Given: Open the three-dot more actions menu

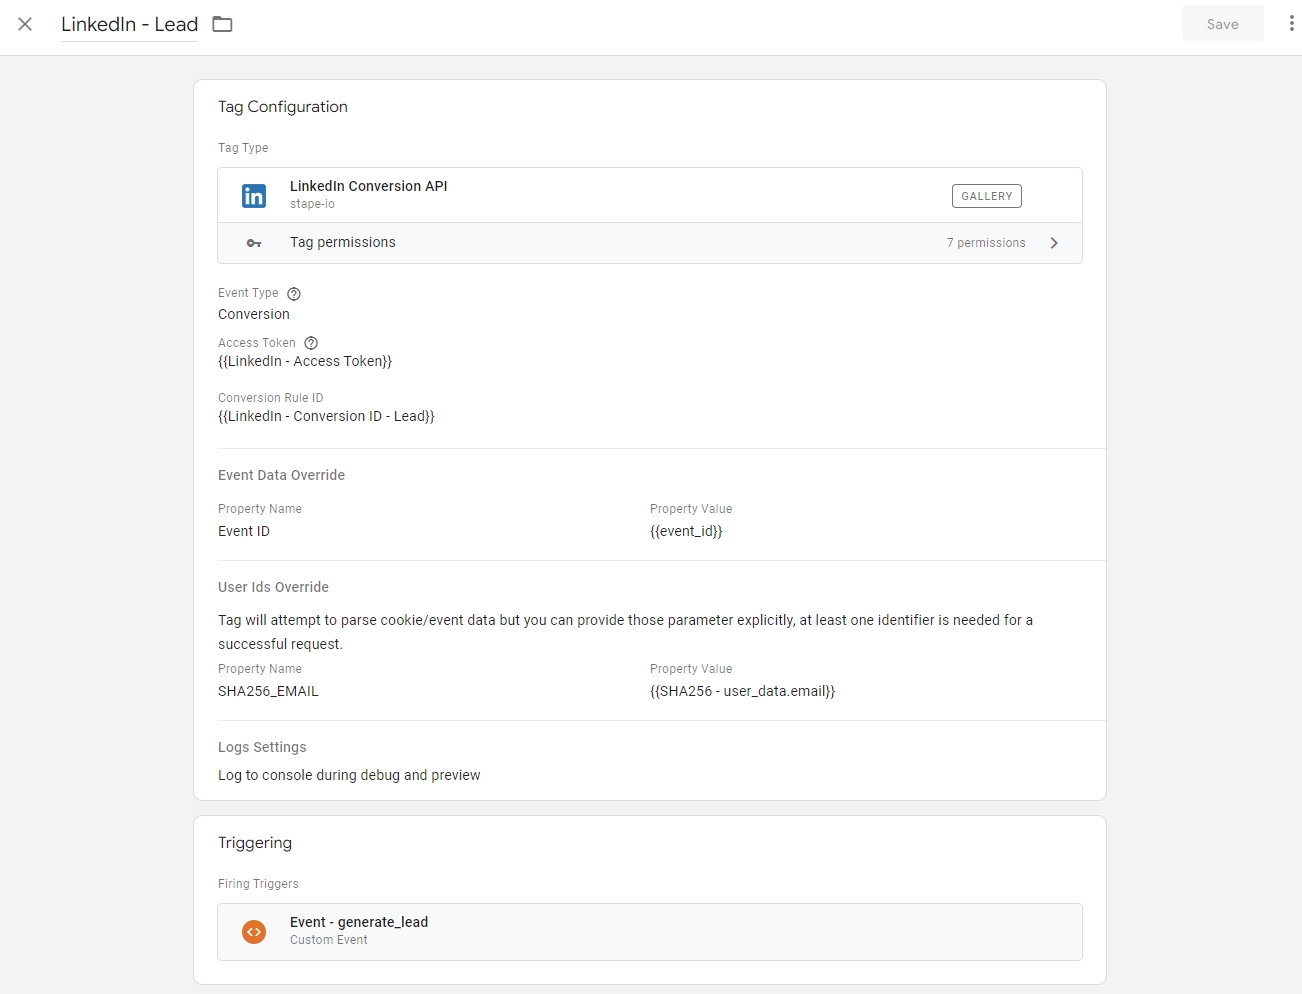Looking at the screenshot, I should click(1291, 24).
